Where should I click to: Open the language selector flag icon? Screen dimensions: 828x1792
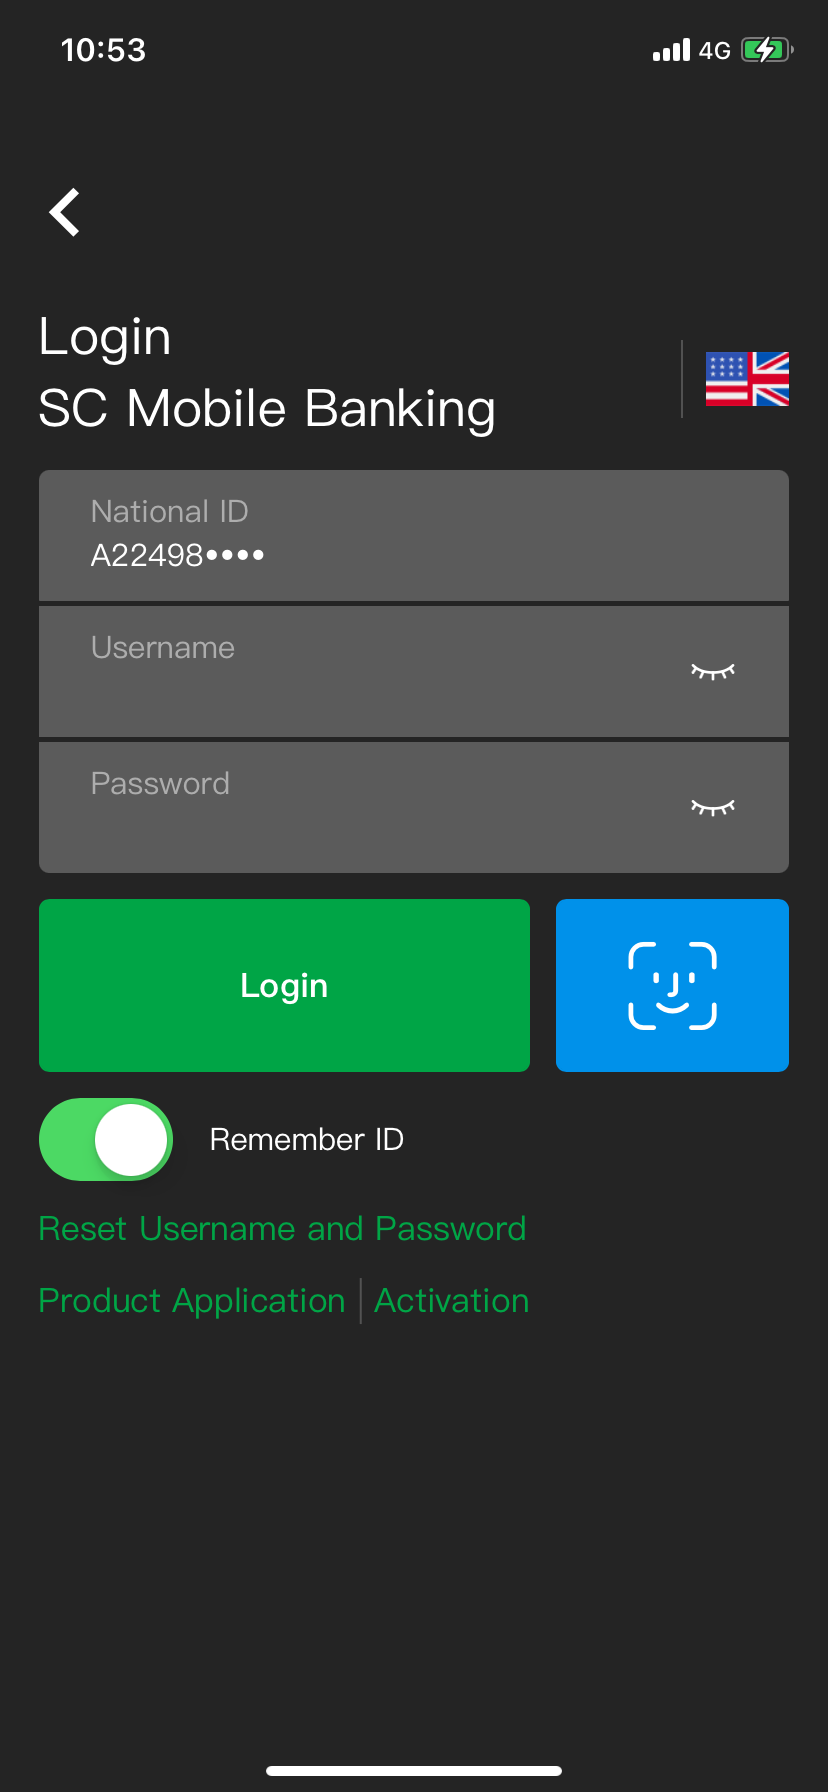pos(747,379)
